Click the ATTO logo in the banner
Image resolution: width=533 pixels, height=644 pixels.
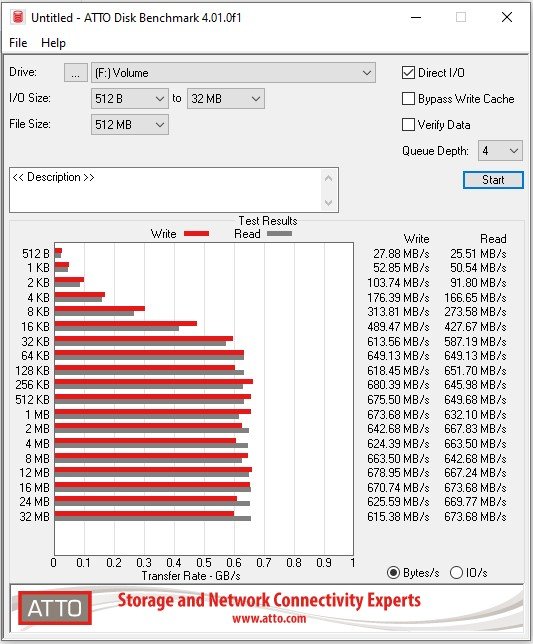[55, 608]
